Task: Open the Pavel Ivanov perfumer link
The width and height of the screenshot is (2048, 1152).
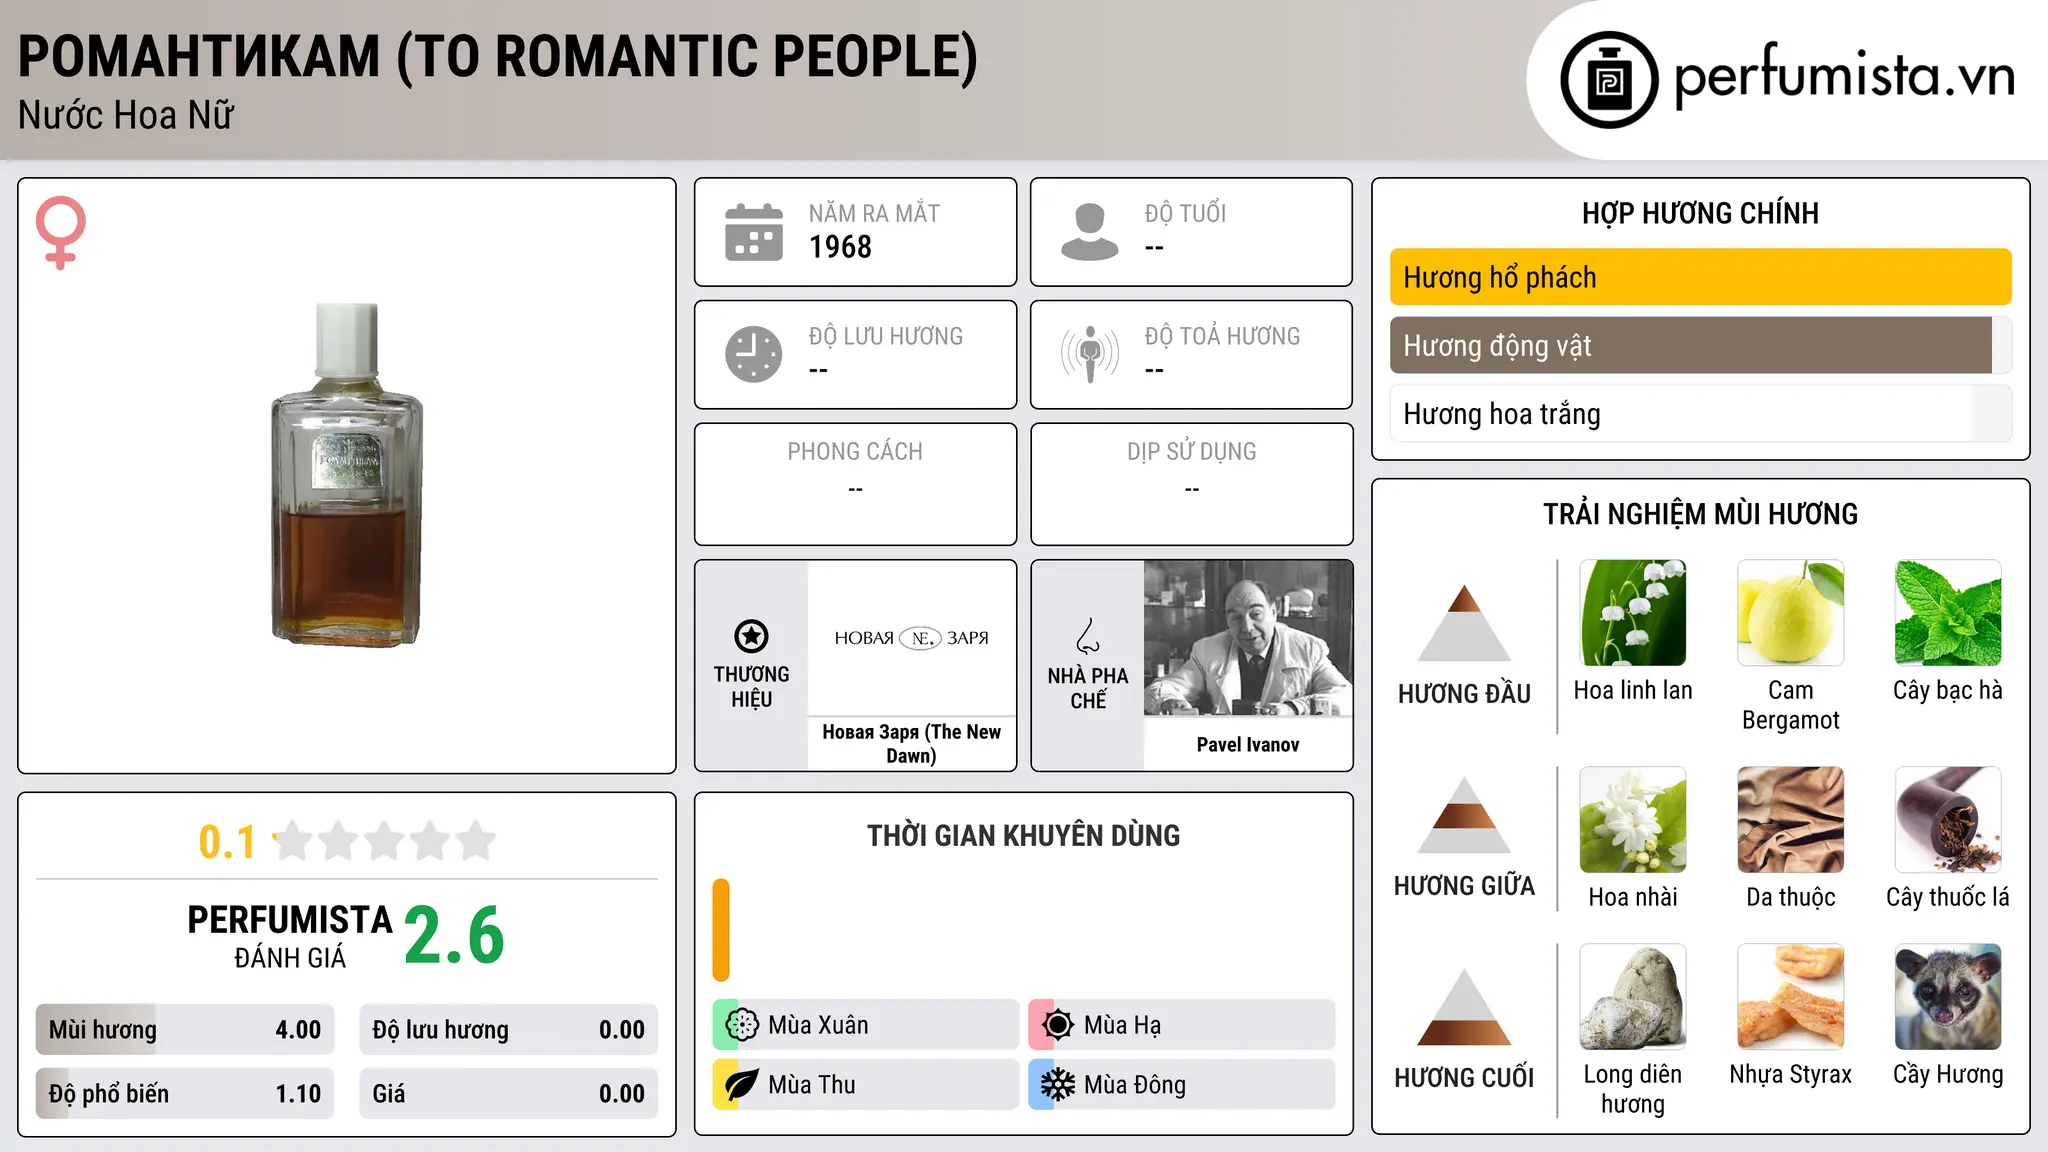Action: [1248, 745]
